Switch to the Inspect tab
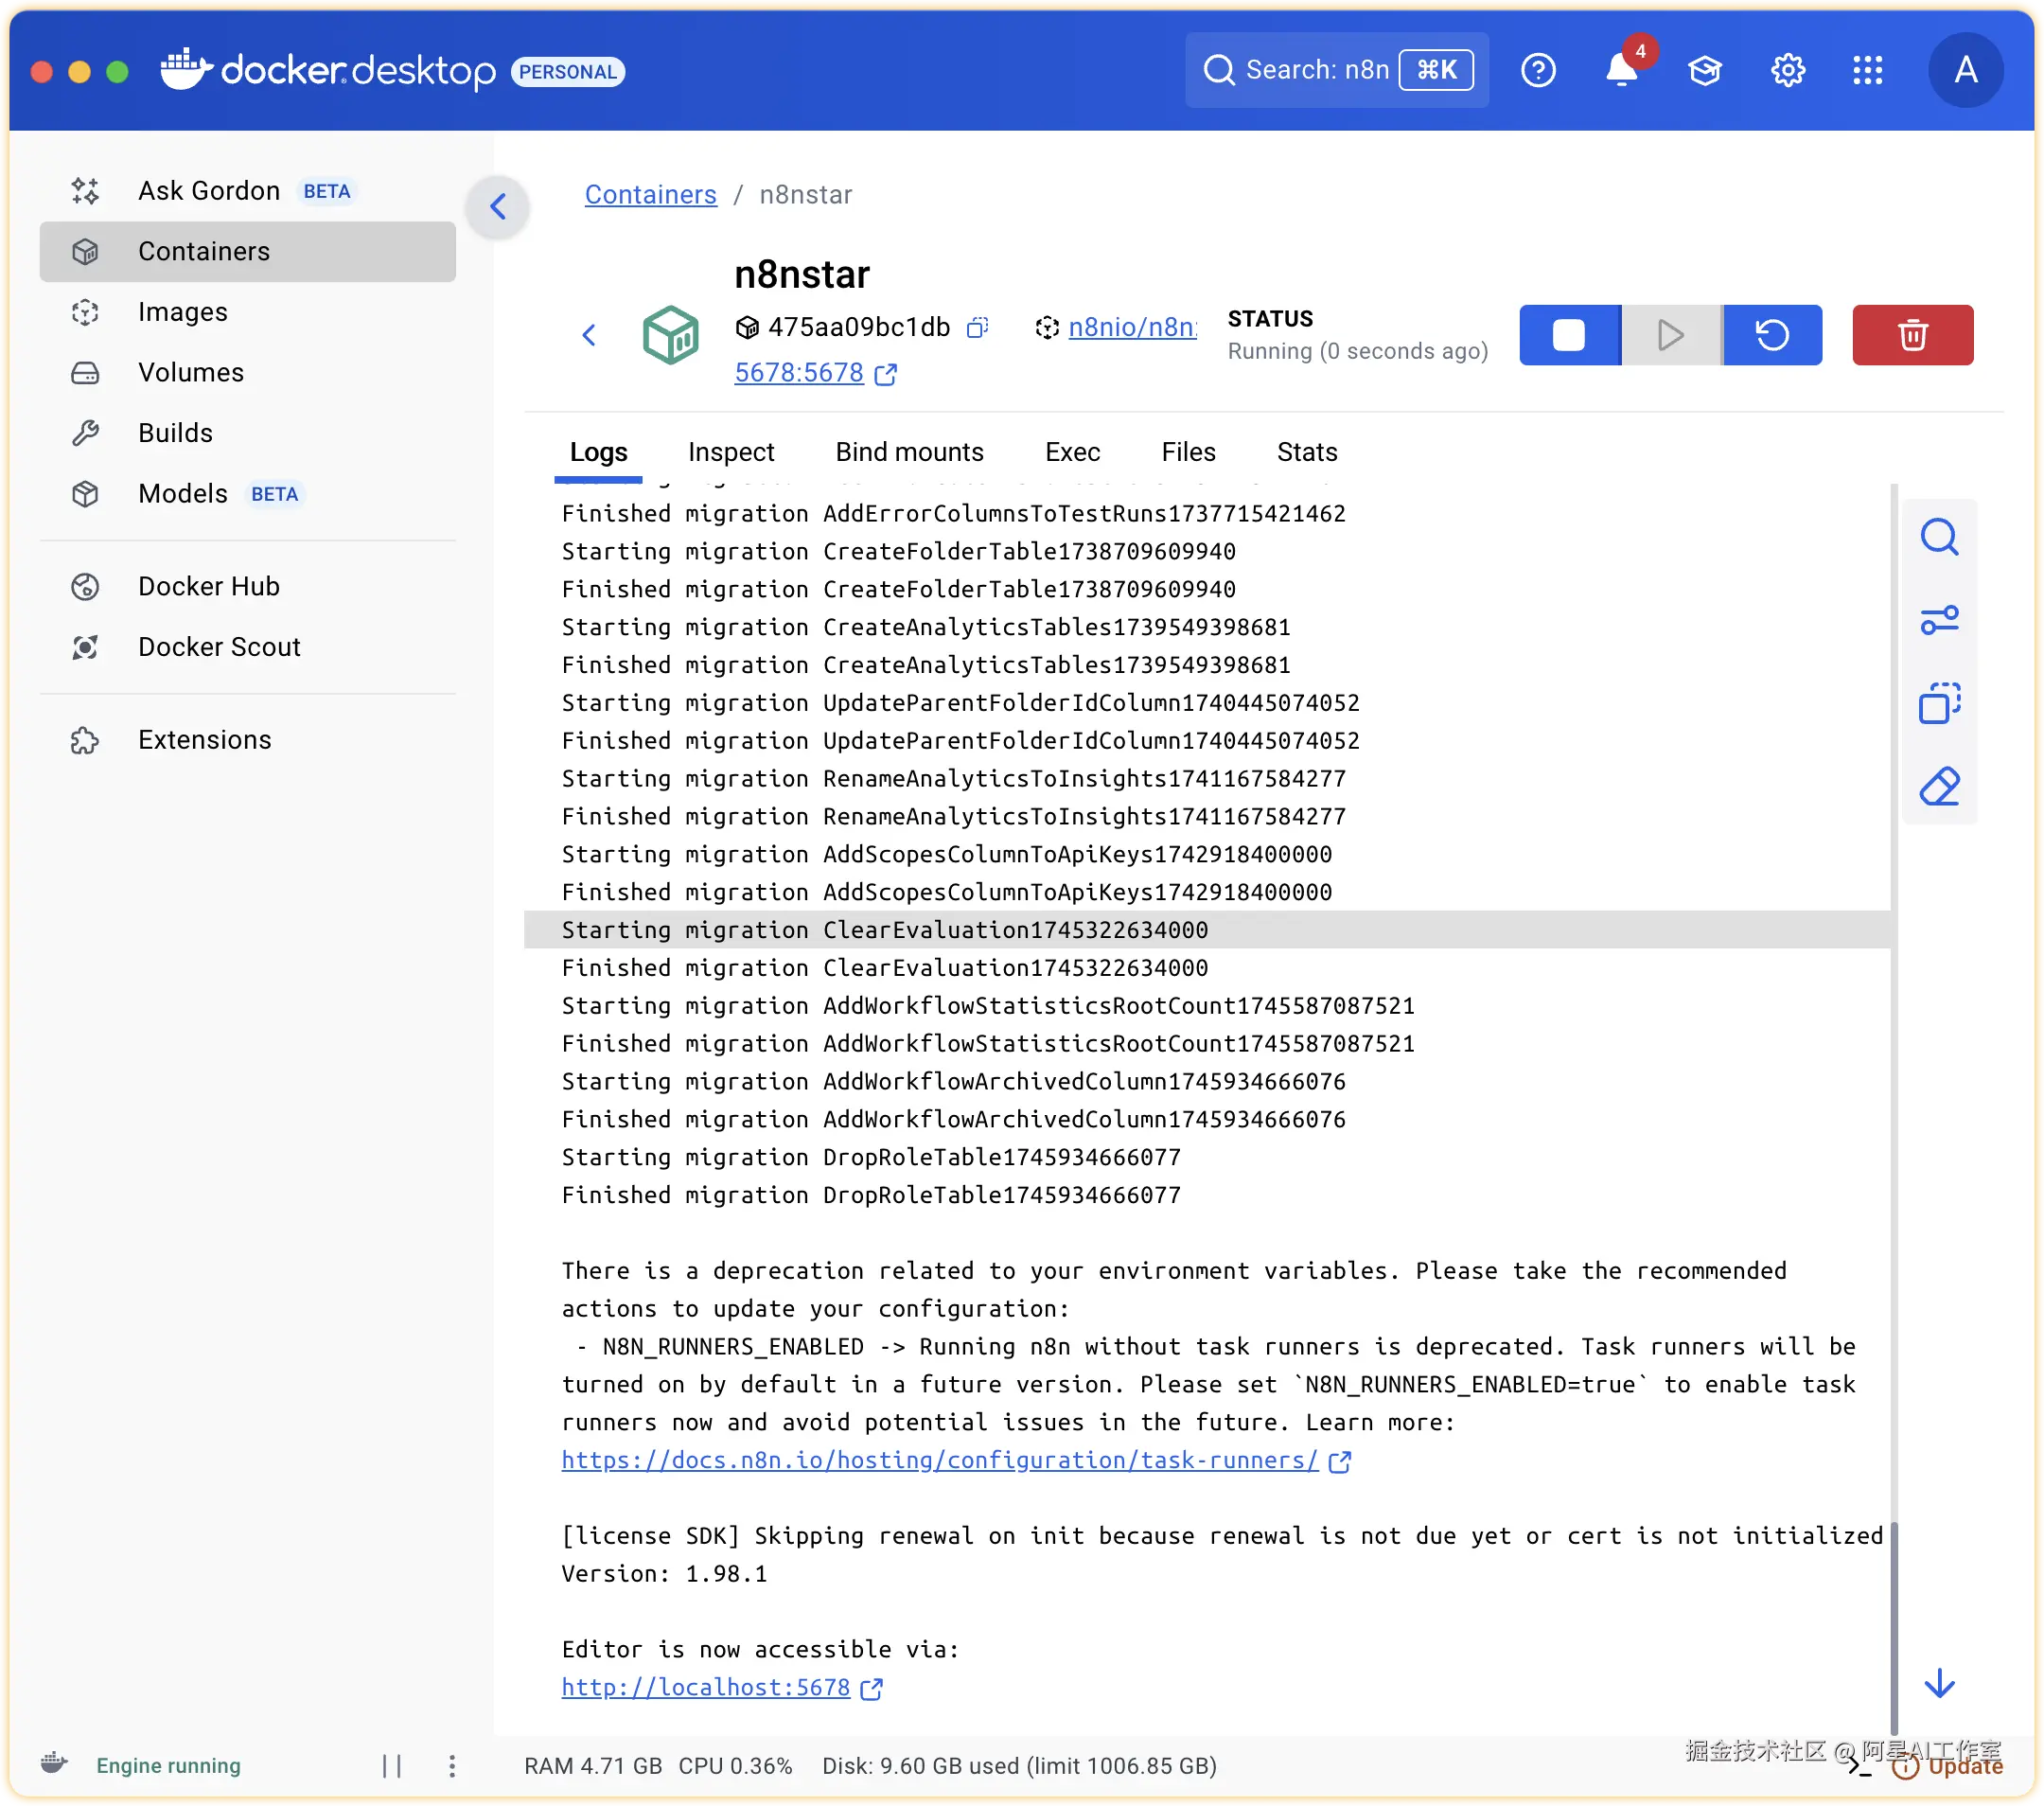The image size is (2044, 1806). (x=730, y=452)
